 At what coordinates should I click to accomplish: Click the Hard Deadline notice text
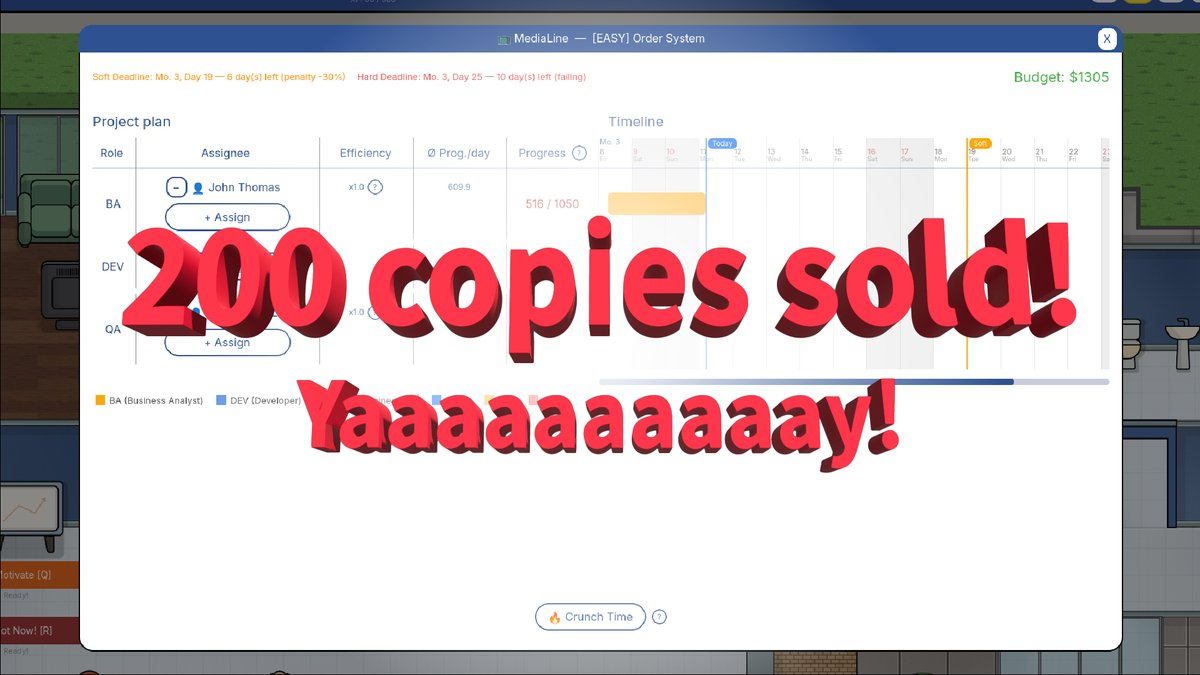point(471,77)
